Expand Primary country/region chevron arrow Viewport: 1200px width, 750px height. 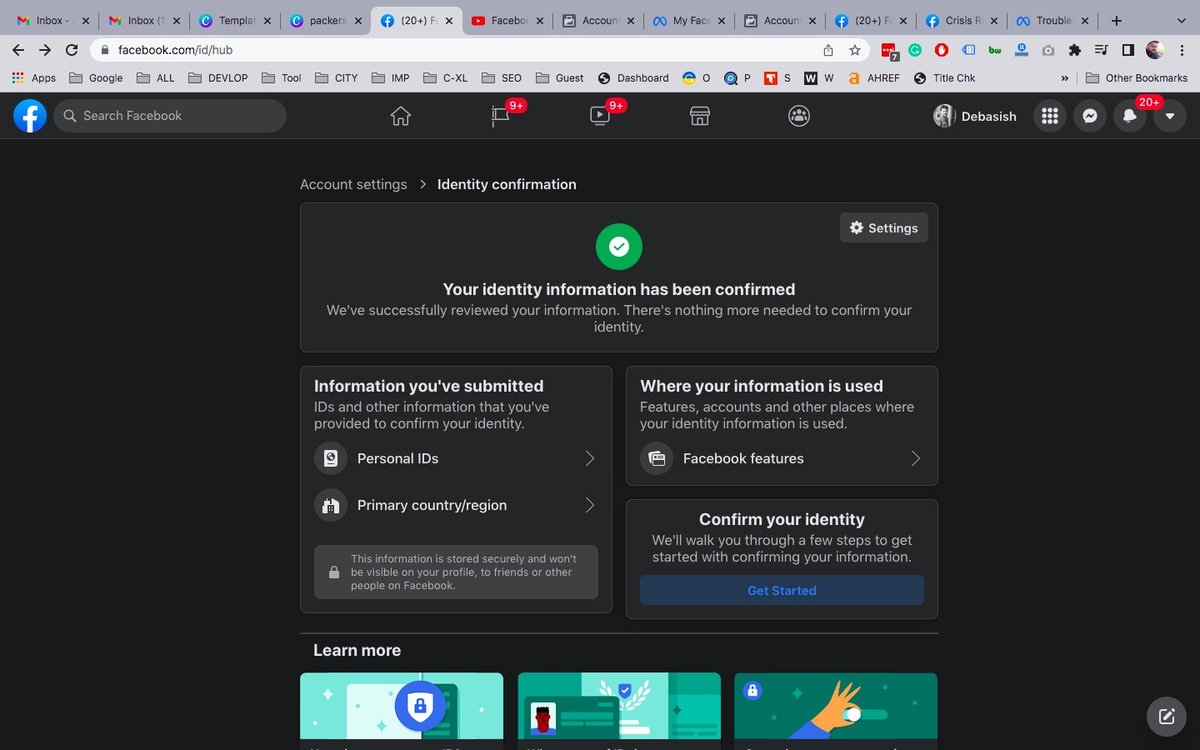click(590, 505)
